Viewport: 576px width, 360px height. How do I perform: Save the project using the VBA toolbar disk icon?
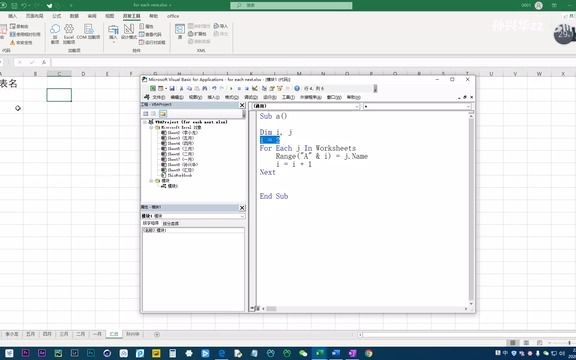[172, 88]
